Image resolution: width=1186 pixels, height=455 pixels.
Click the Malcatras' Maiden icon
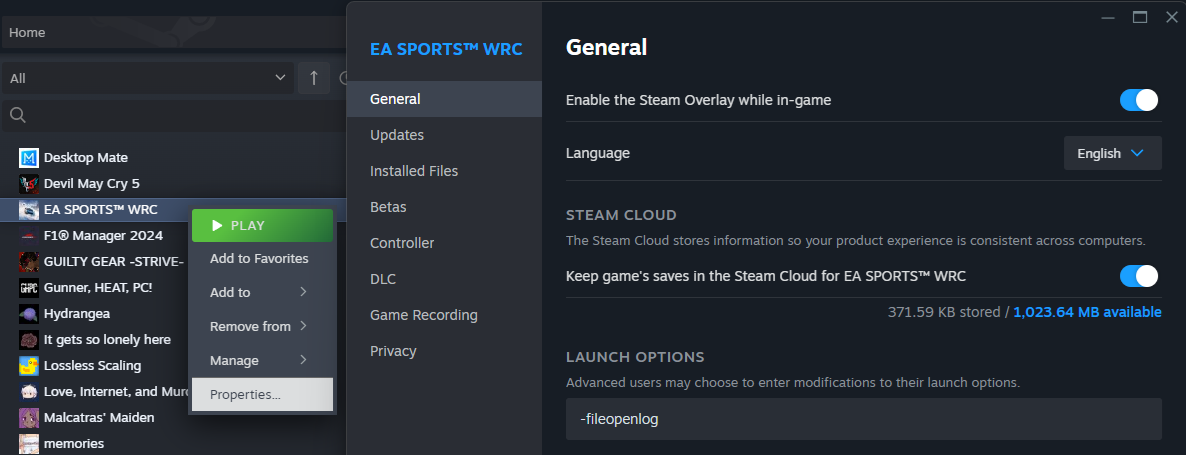pyautogui.click(x=29, y=418)
